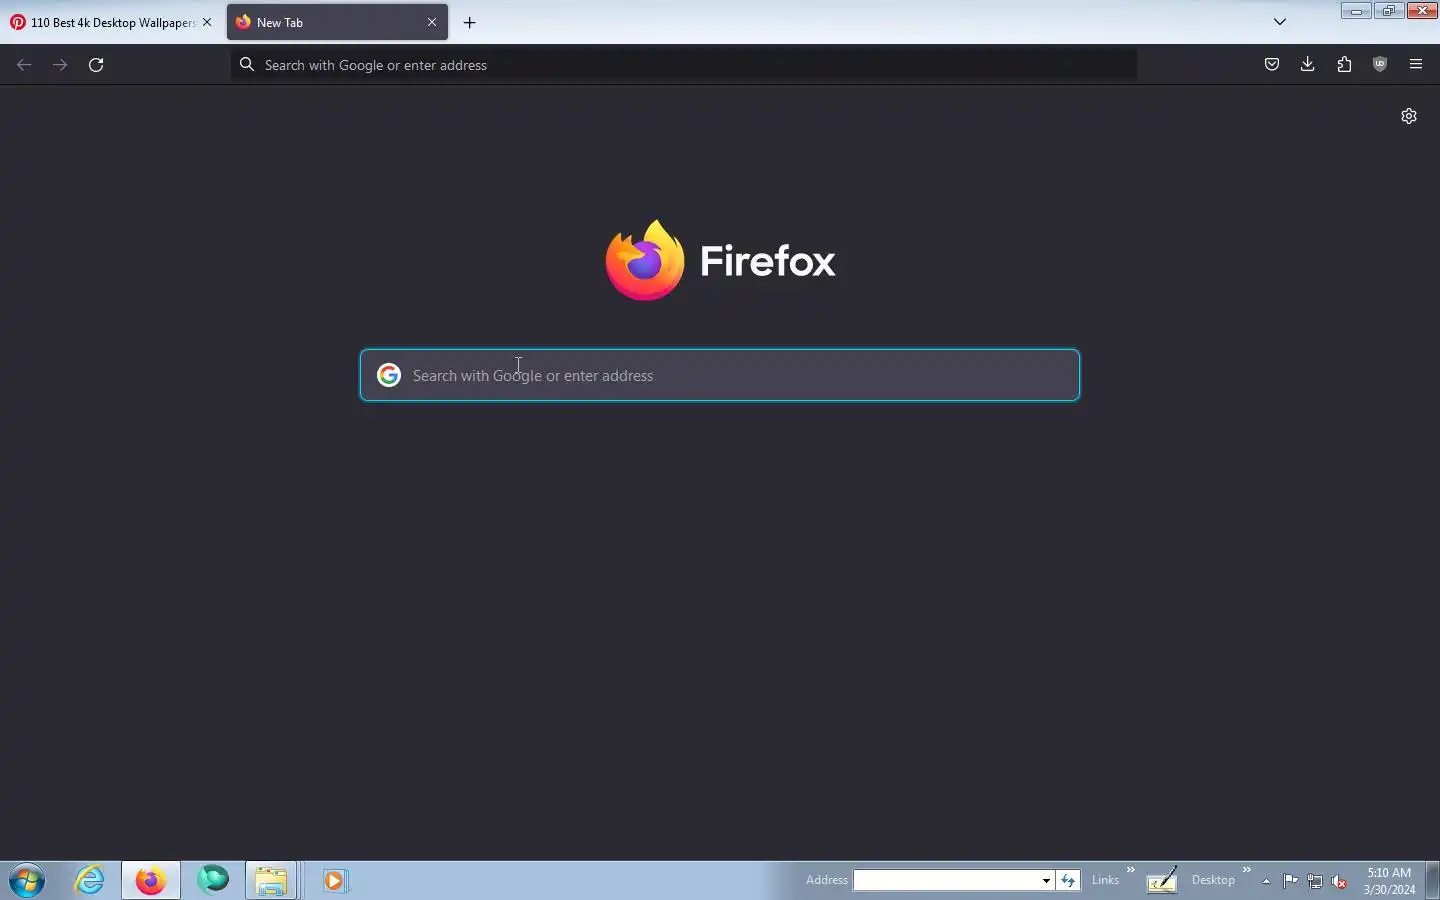Viewport: 1440px width, 900px height.
Task: Open the Tablet PC Input Panel icon
Action: [1161, 880]
